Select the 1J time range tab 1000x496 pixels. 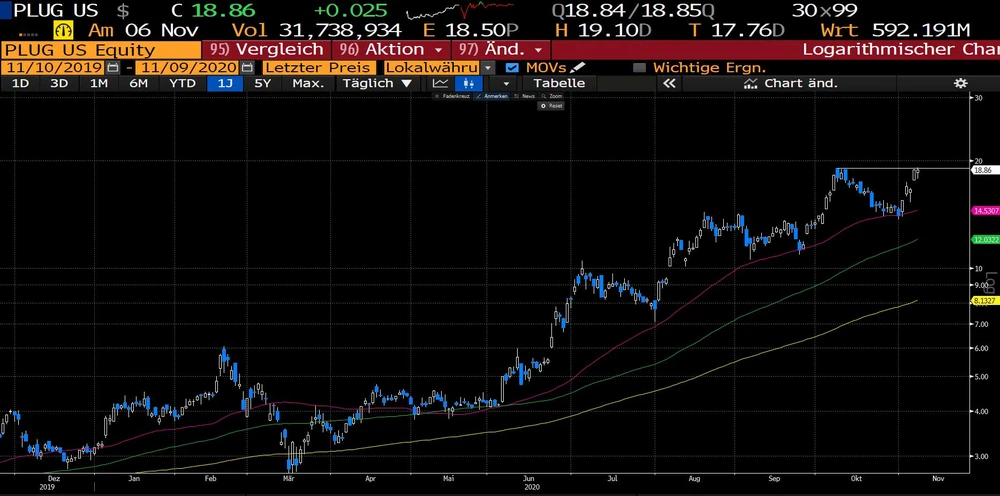click(x=224, y=84)
